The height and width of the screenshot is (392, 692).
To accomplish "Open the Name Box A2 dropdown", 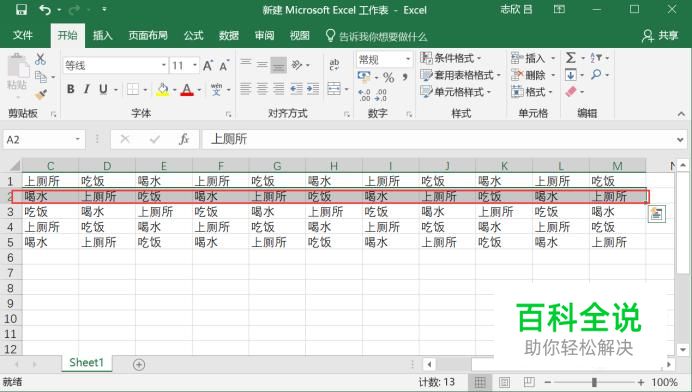I will click(78, 139).
